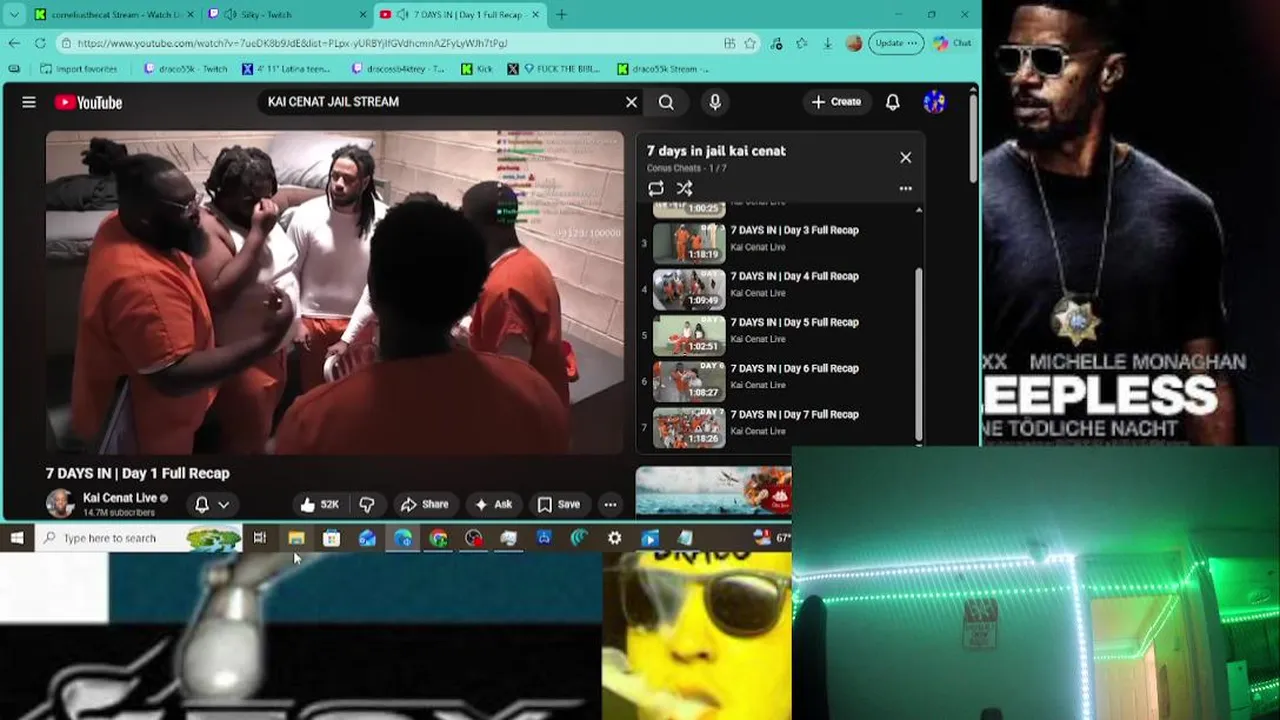Viewport: 1280px width, 720px height.
Task: Click the YouTube search magnifier button
Action: [x=666, y=102]
